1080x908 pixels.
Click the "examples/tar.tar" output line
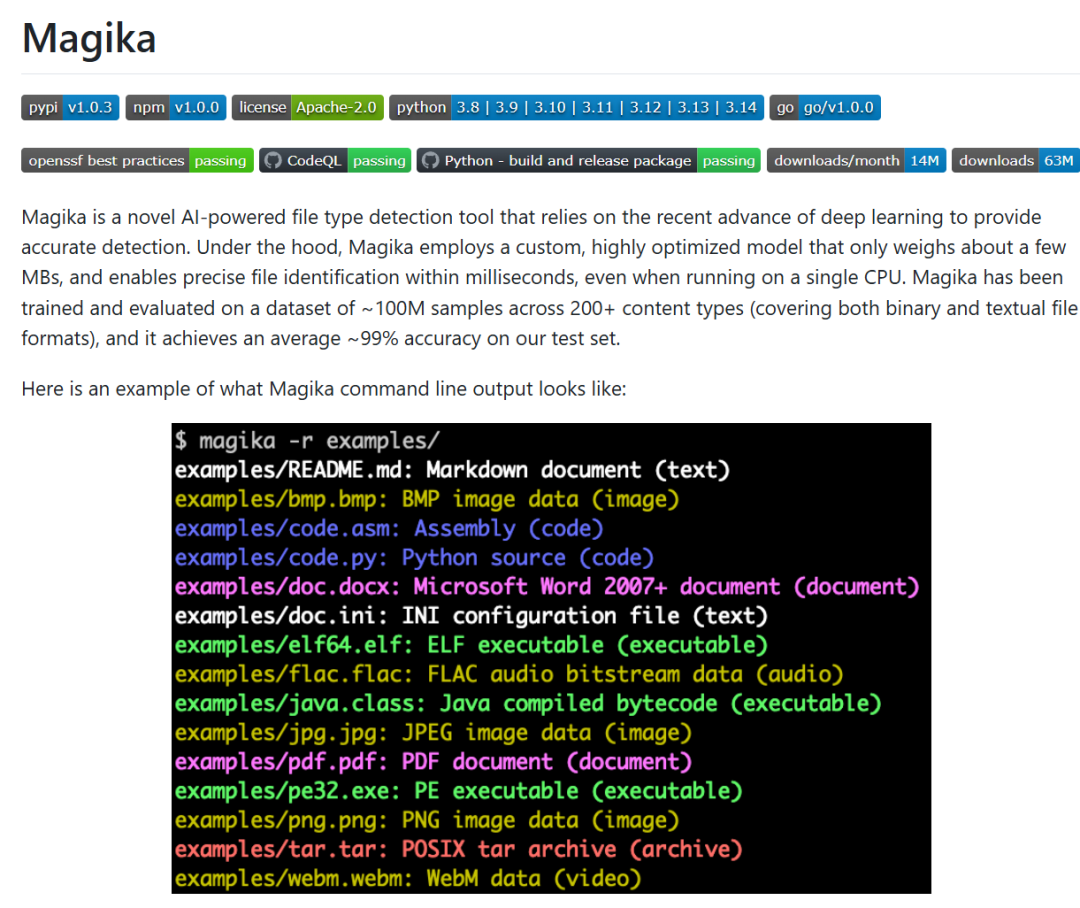click(459, 849)
